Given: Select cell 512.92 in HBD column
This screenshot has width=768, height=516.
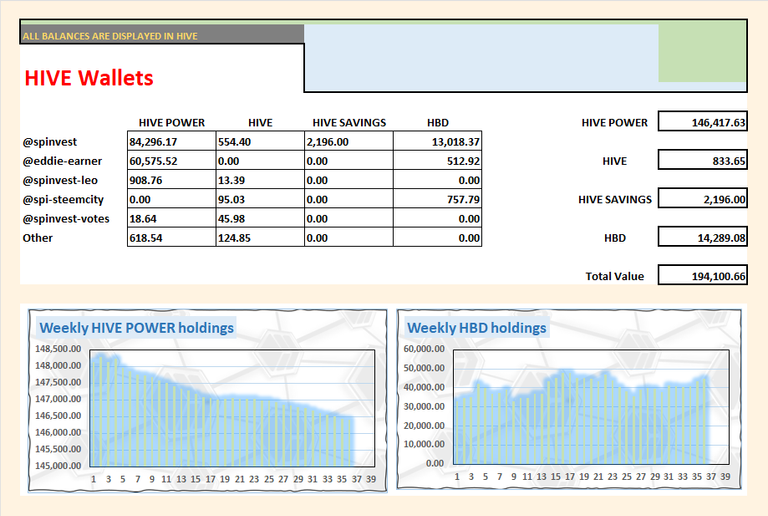Looking at the screenshot, I should point(437,161).
